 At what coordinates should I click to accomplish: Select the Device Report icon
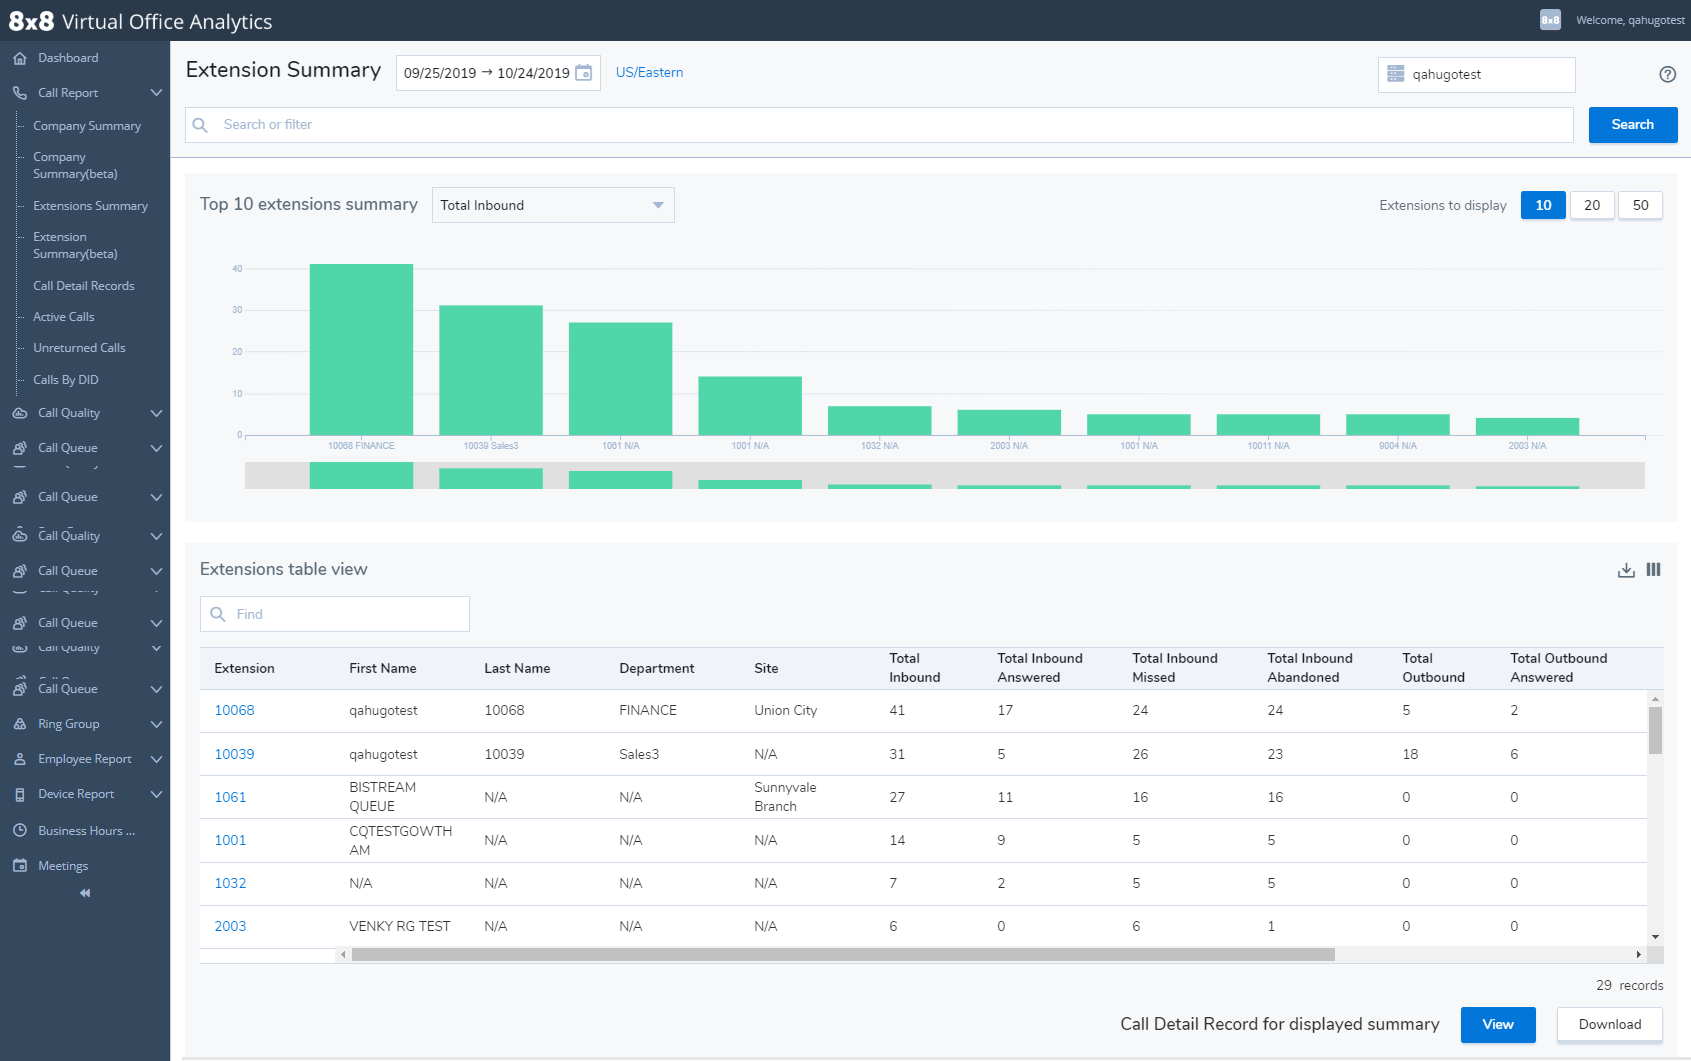tap(19, 793)
